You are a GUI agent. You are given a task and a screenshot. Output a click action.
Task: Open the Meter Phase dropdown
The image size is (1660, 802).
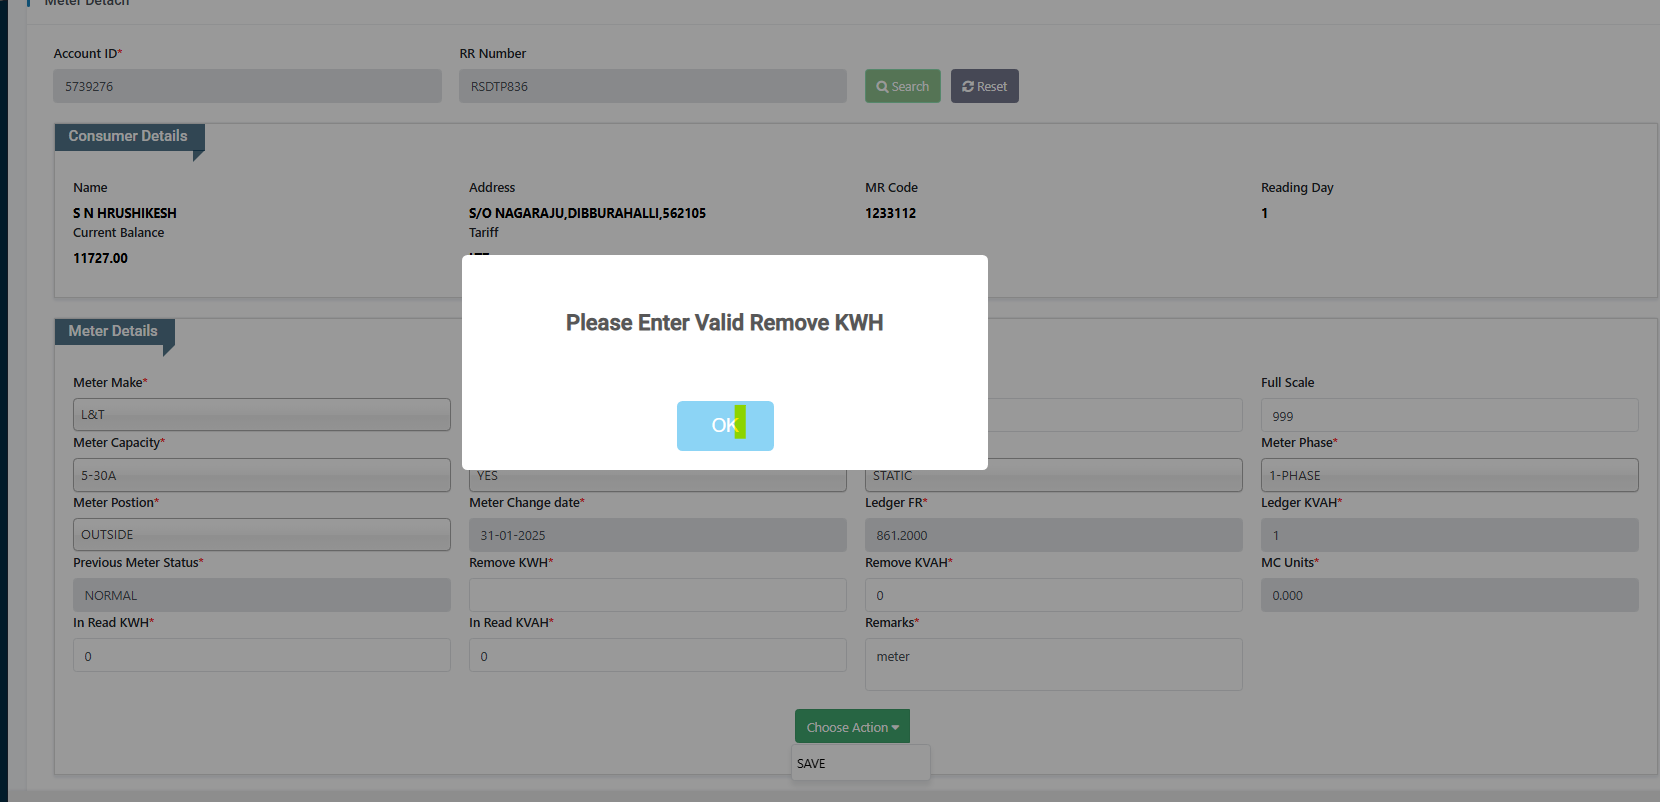[1450, 475]
